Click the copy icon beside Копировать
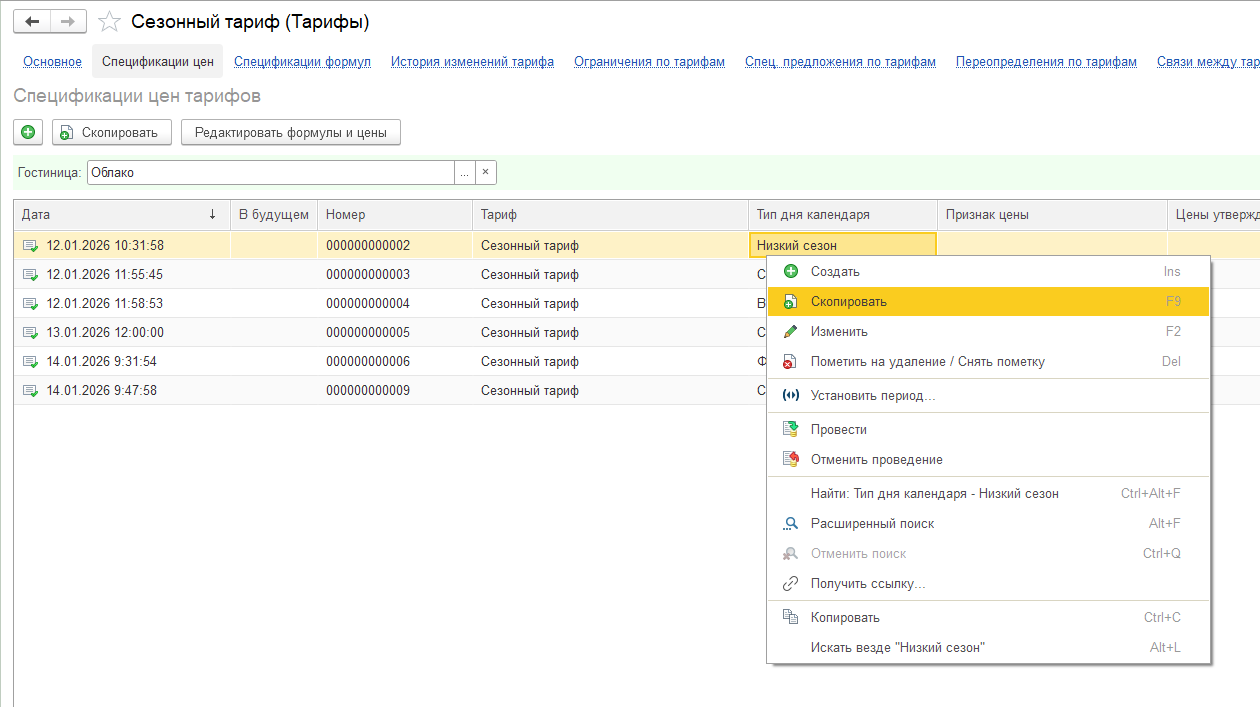Image resolution: width=1260 pixels, height=707 pixels. (791, 617)
